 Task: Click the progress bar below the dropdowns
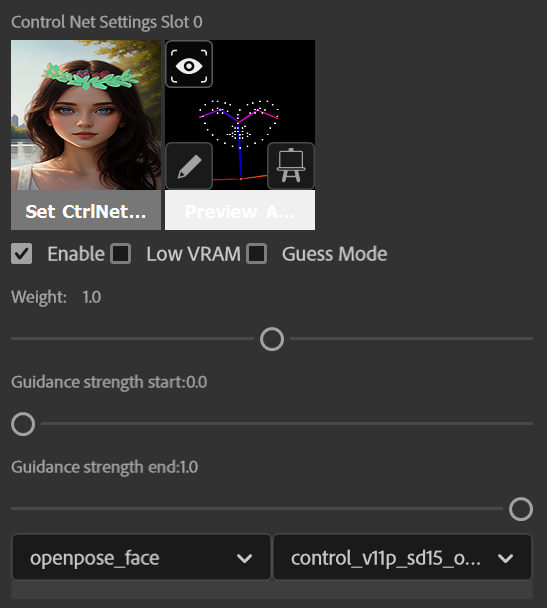272,590
